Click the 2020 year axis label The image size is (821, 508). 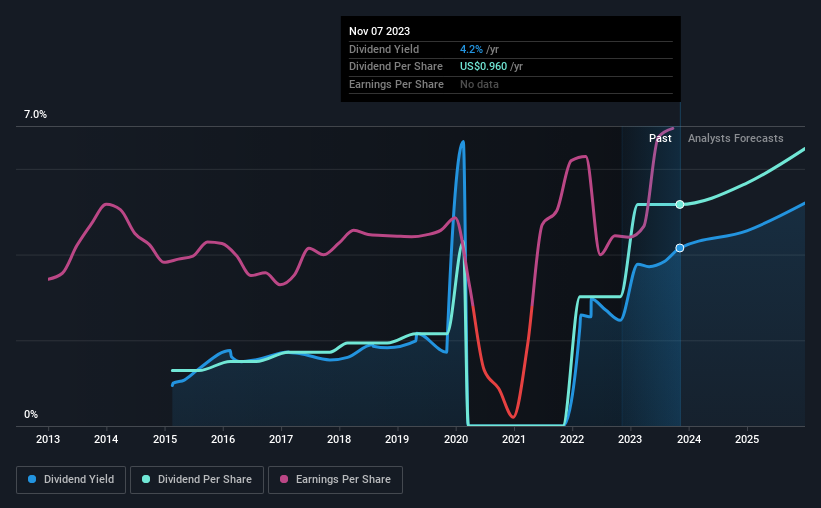point(456,439)
